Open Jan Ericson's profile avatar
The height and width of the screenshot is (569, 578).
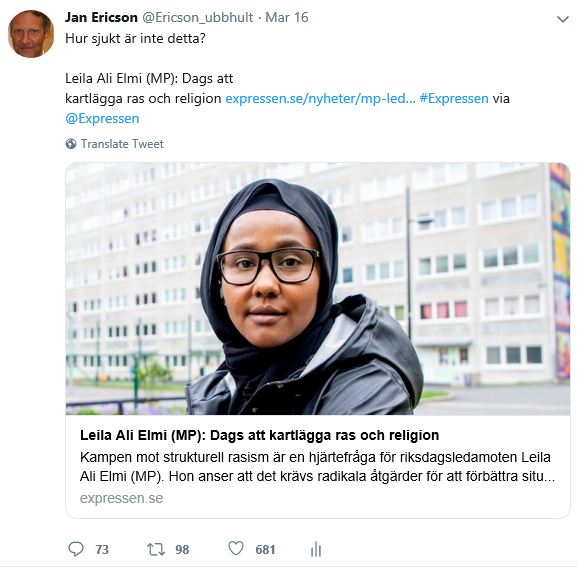coord(31,34)
